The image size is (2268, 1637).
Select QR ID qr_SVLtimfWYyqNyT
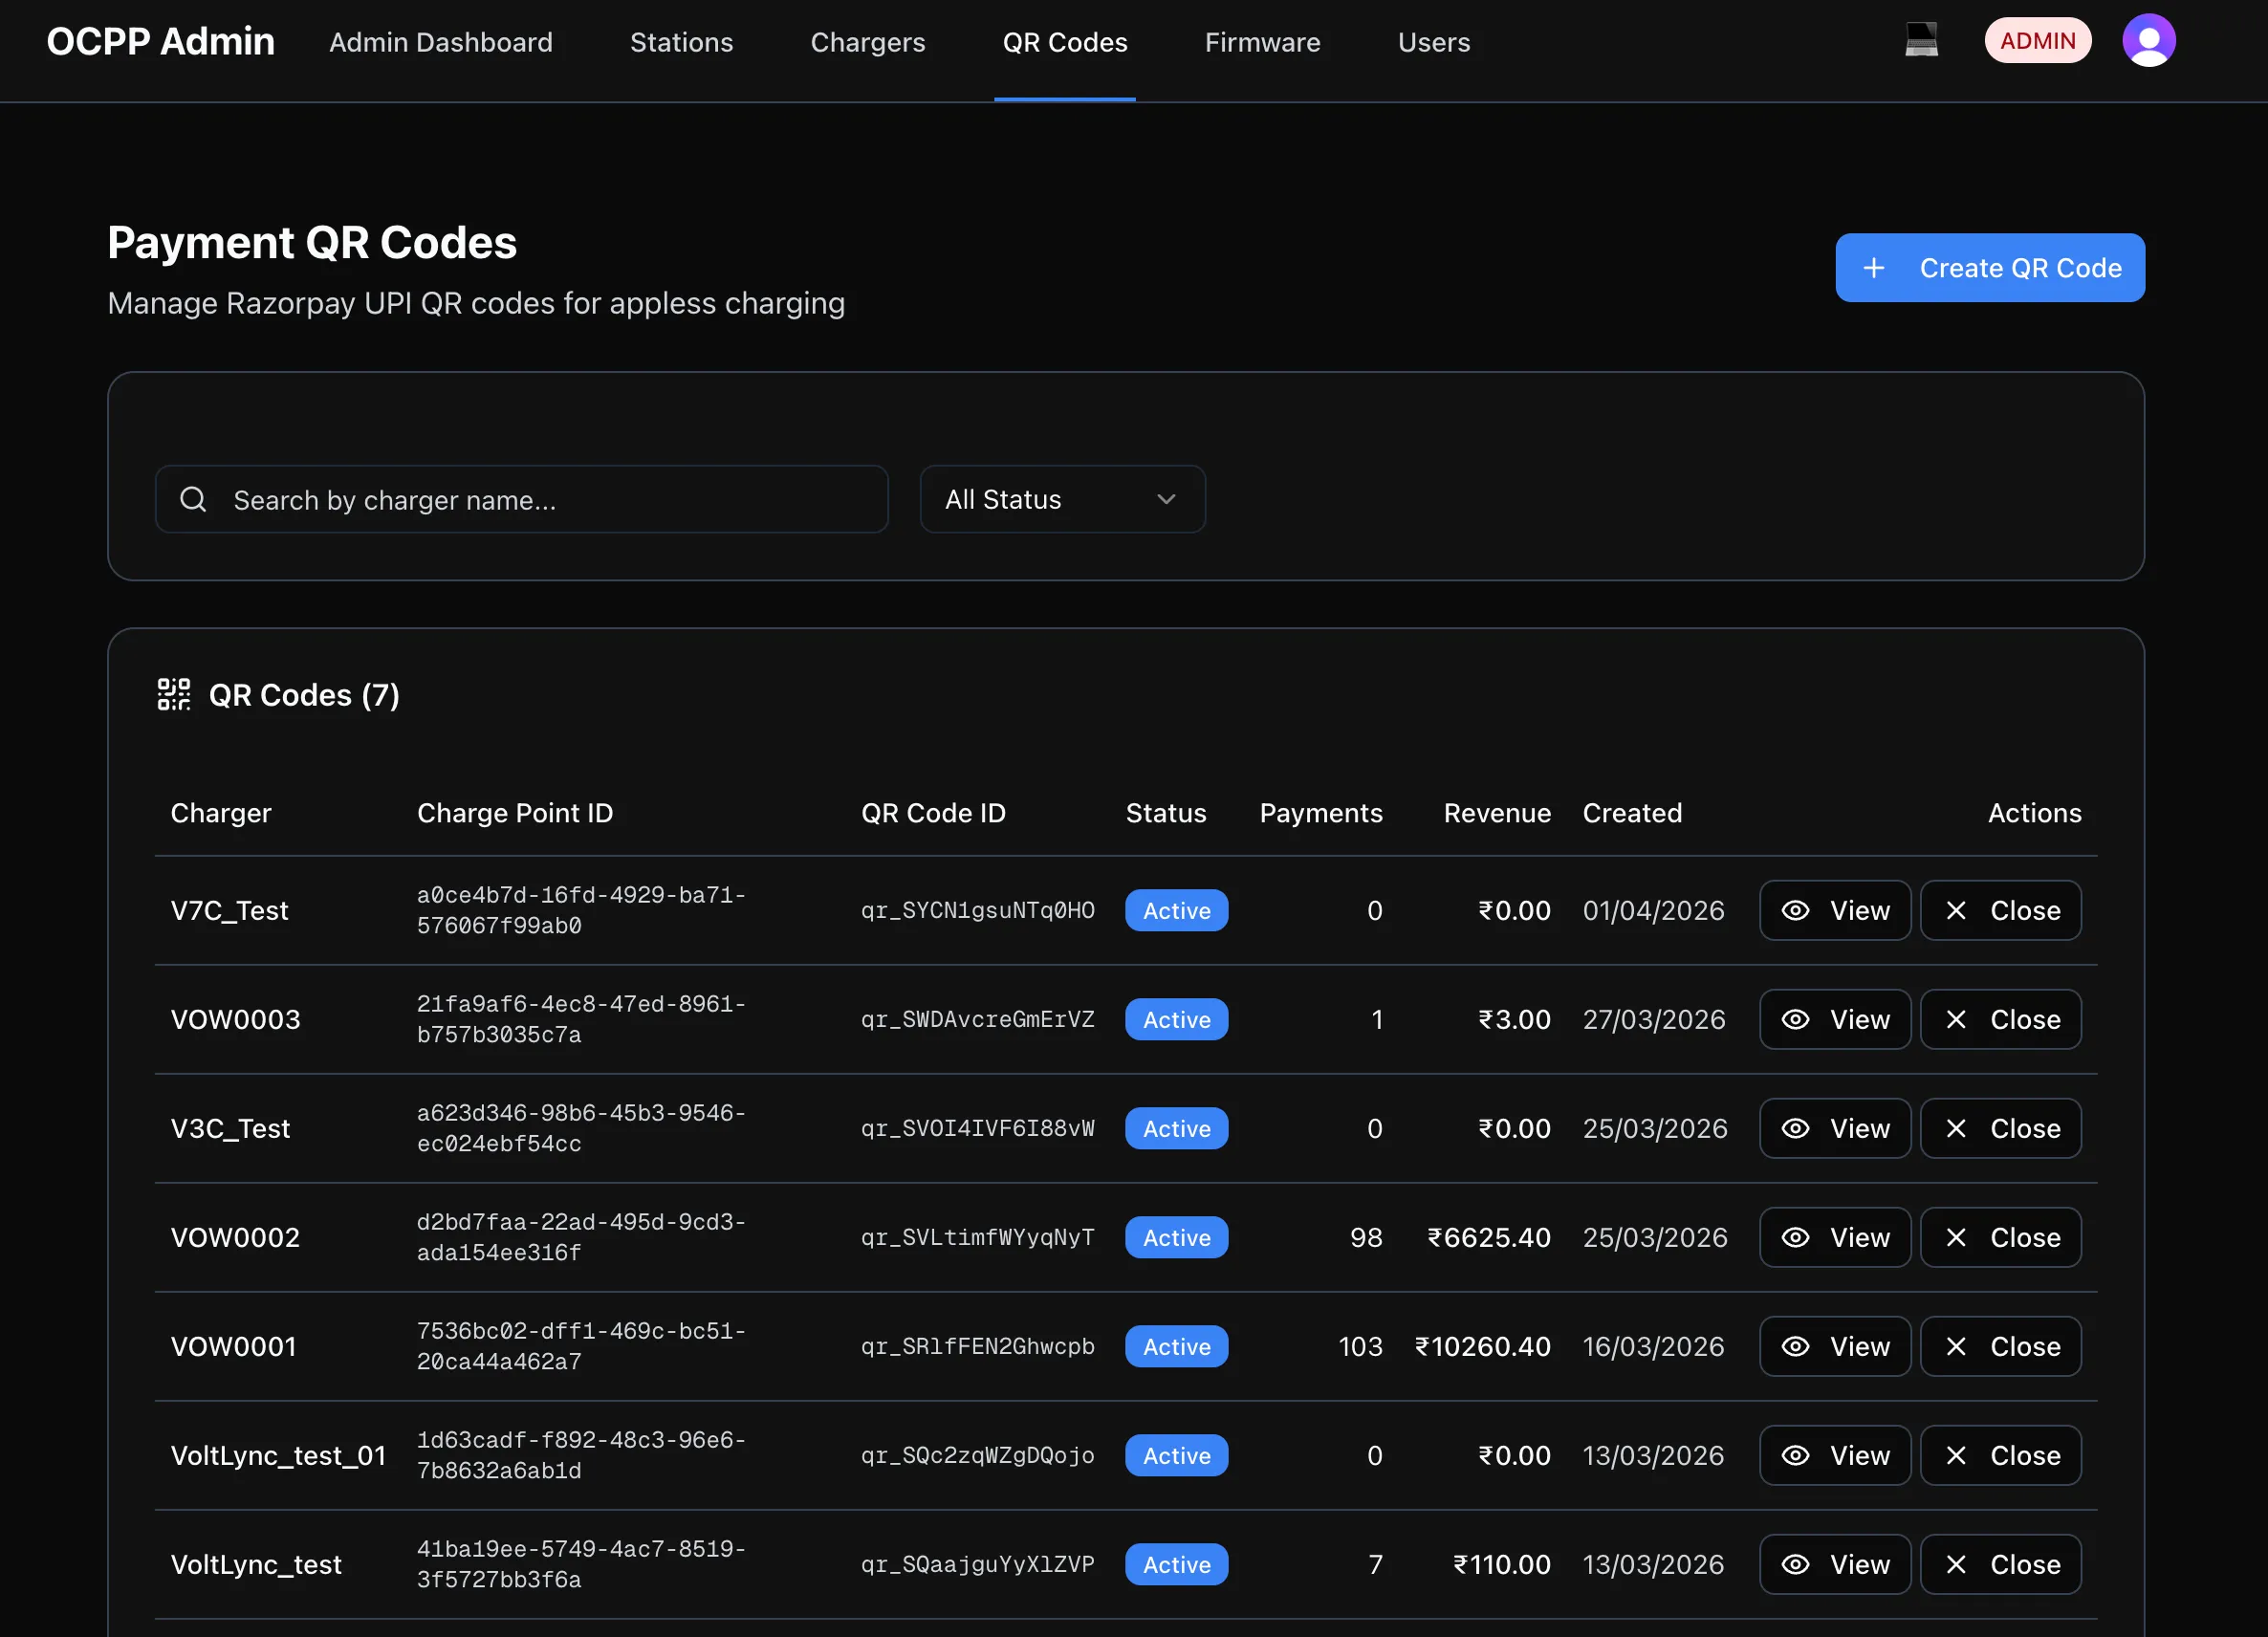[977, 1237]
